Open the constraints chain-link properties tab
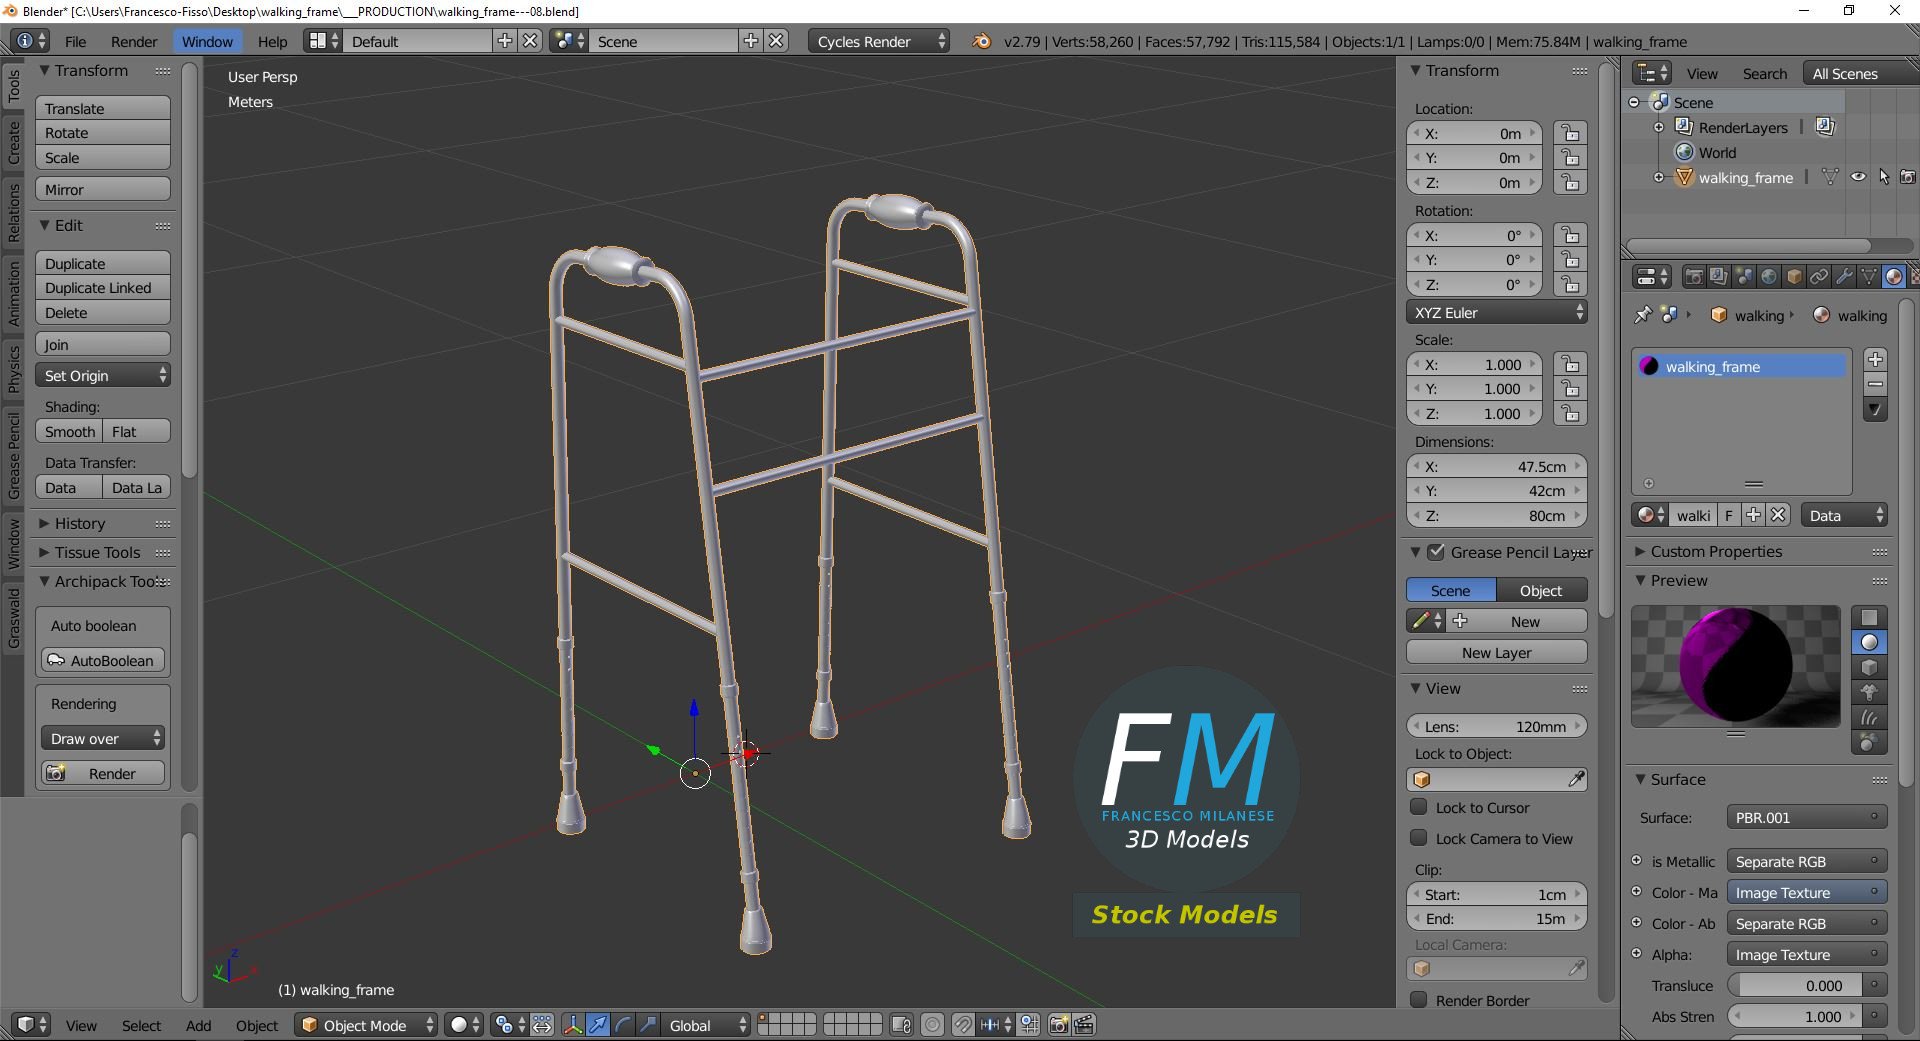 coord(1819,277)
